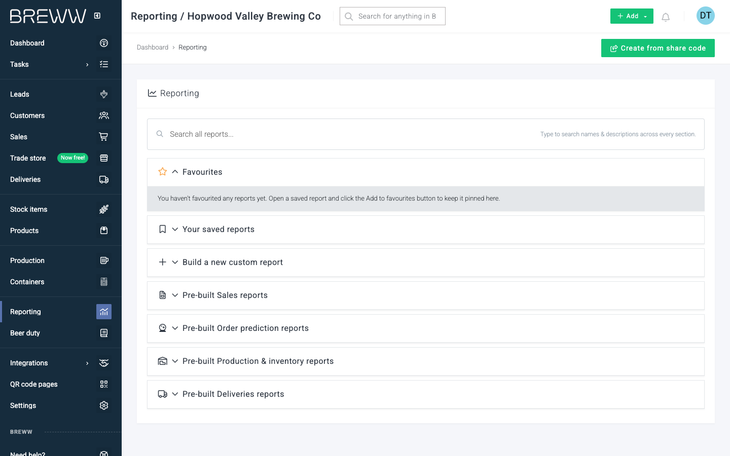Click the Reporting breadcrumb link
This screenshot has width=730, height=456.
click(x=192, y=48)
